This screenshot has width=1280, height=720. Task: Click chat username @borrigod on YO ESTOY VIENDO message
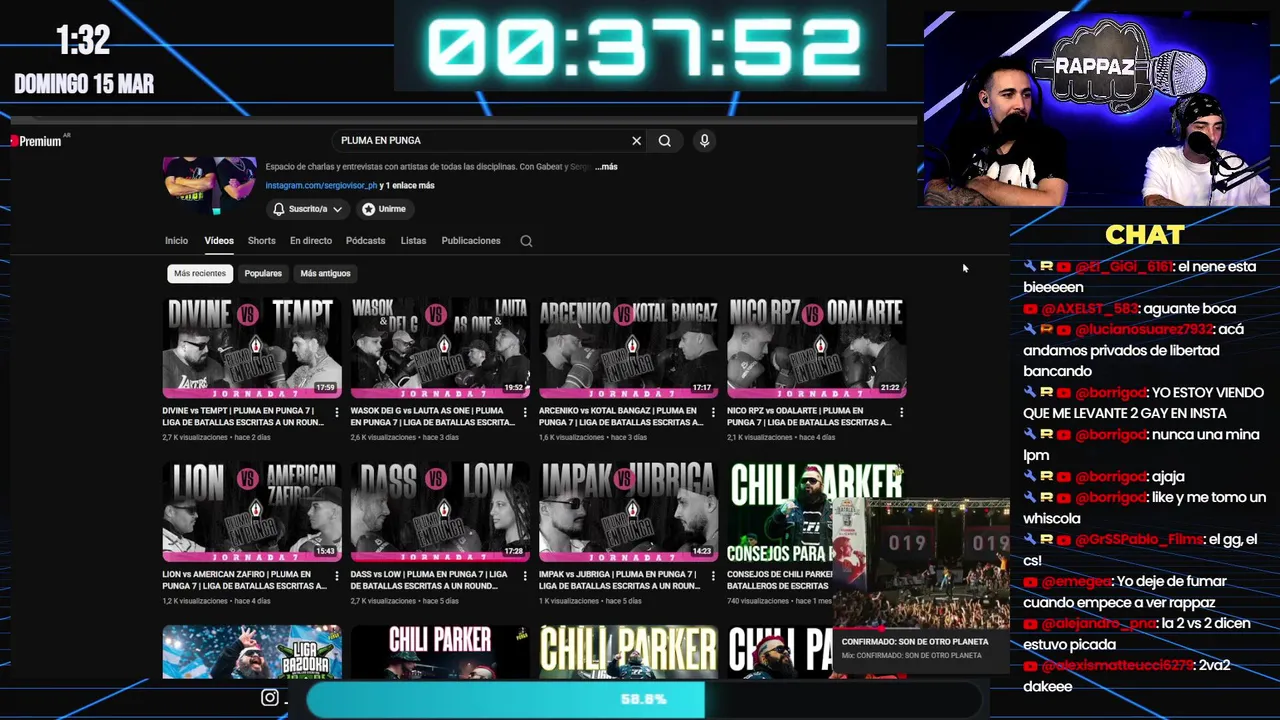[1110, 392]
